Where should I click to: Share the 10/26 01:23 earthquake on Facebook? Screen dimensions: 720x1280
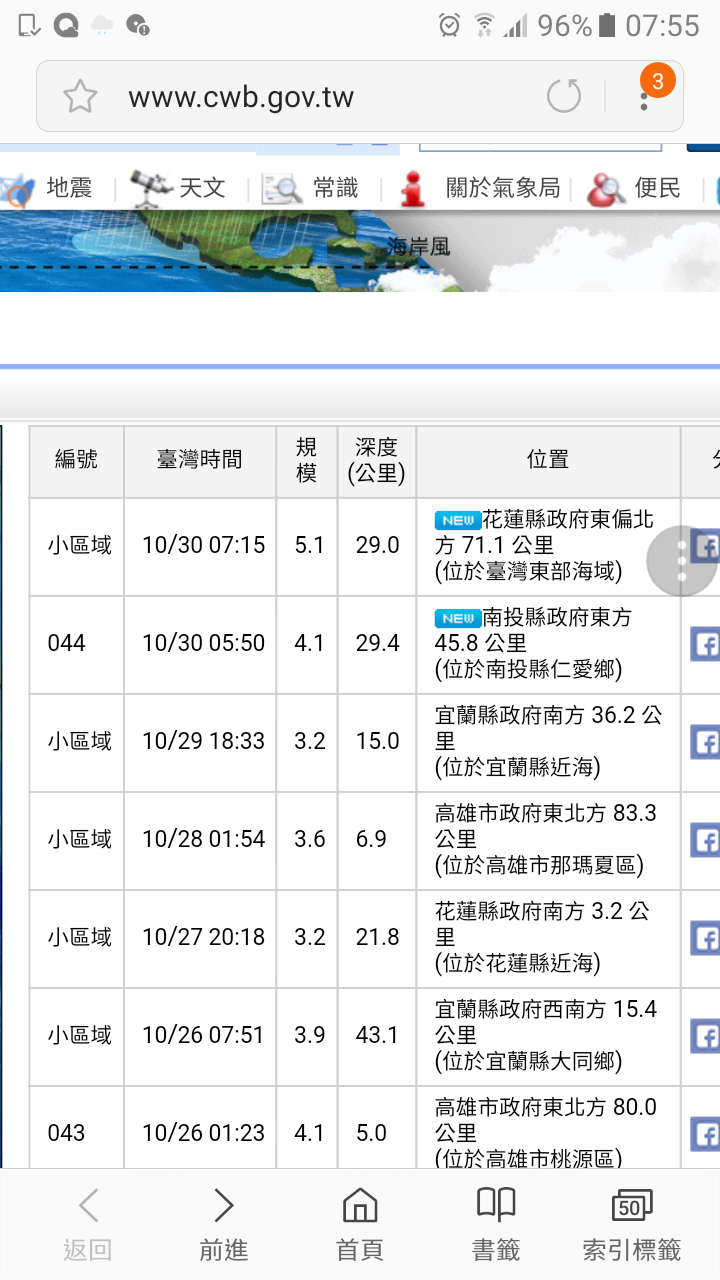[x=705, y=1134]
